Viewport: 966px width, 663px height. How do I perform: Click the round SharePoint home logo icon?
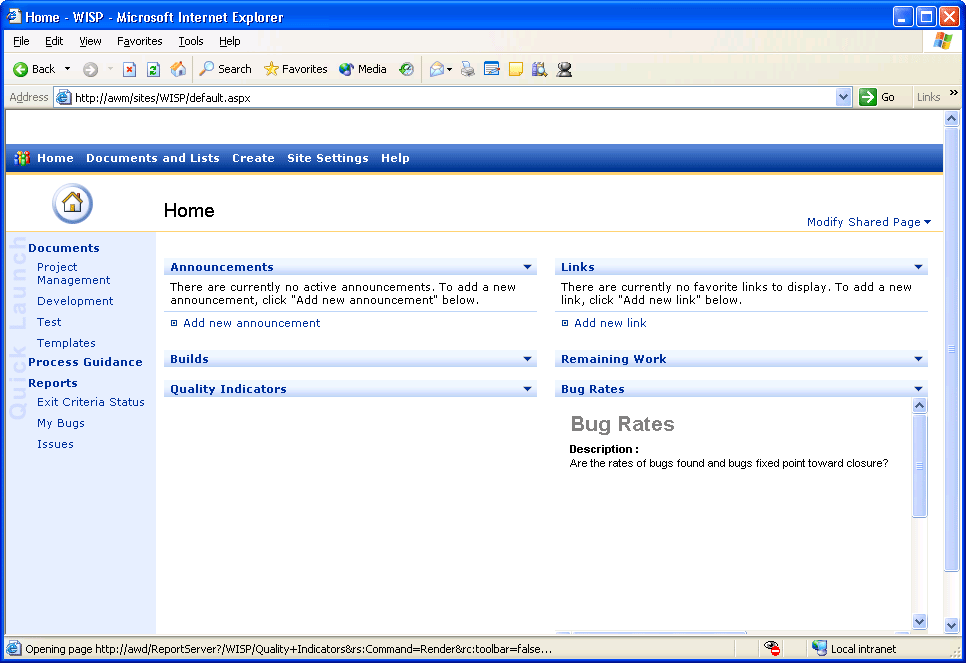72,203
